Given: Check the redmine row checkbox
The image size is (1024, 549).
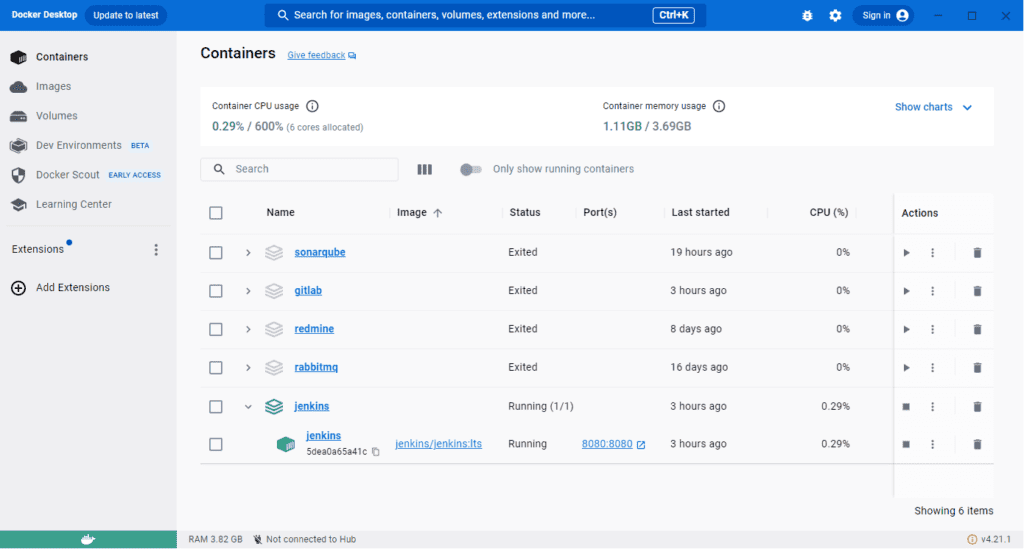Looking at the screenshot, I should (x=216, y=330).
